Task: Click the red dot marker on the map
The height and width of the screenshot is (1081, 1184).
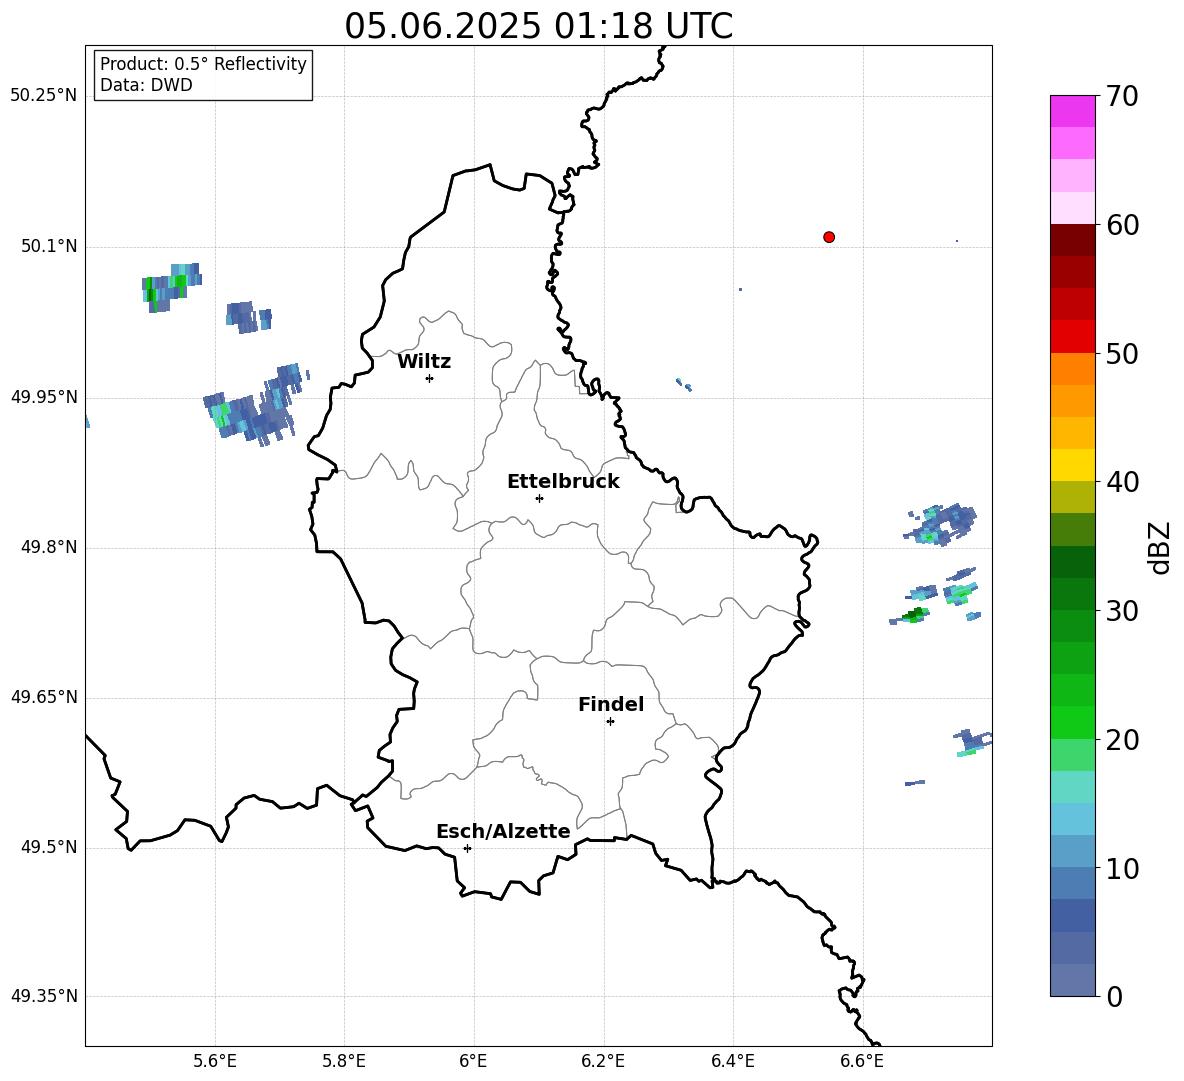Action: [x=829, y=237]
